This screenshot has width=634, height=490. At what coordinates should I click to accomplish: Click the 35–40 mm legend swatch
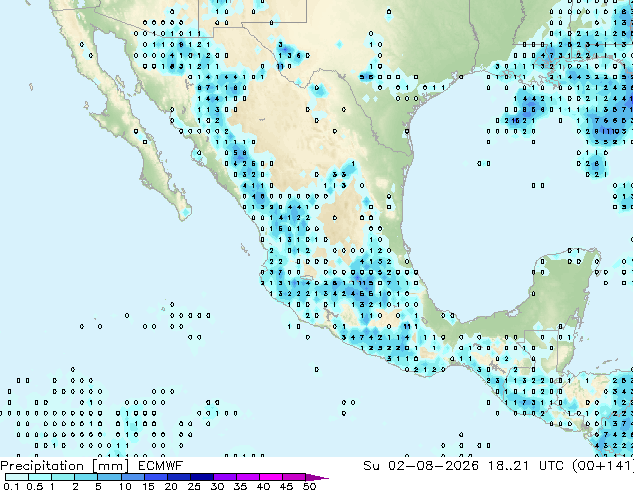point(248,477)
